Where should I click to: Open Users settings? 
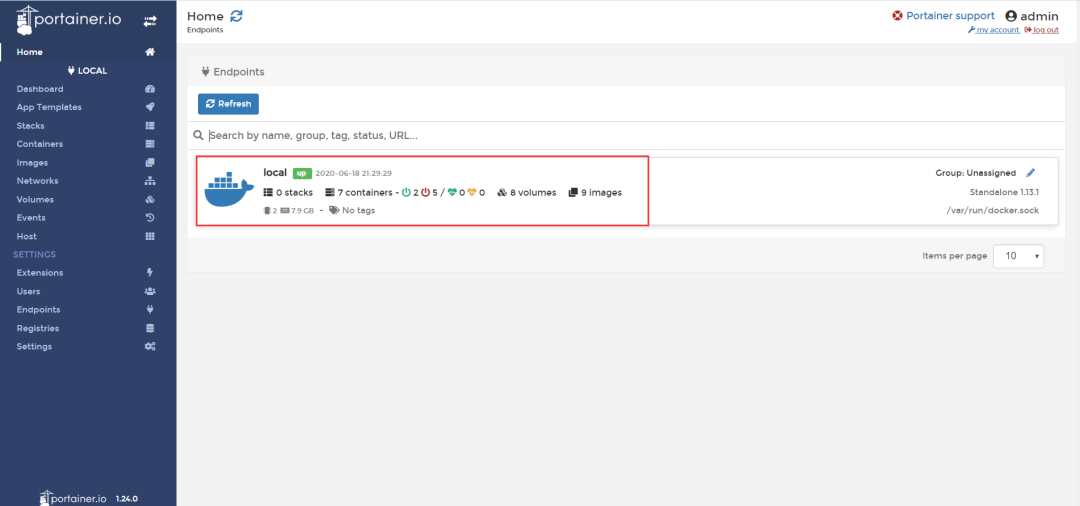[28, 291]
